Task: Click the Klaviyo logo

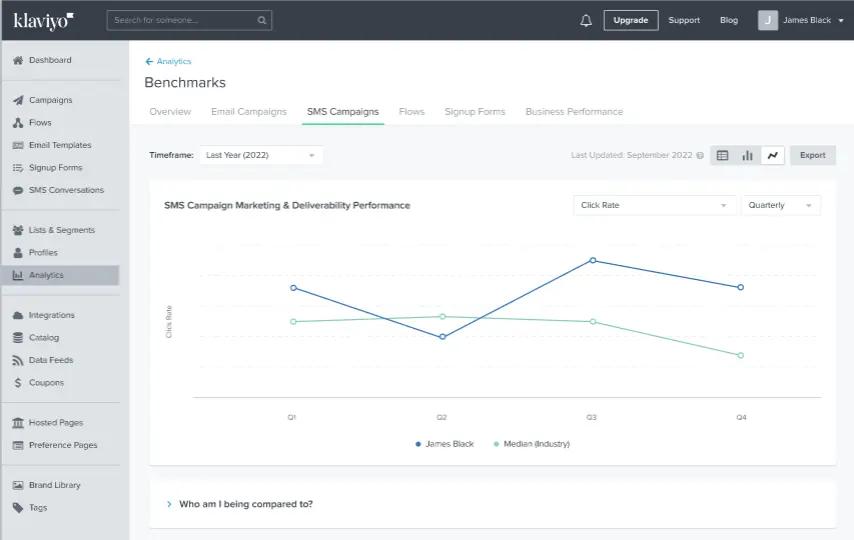Action: (x=43, y=21)
